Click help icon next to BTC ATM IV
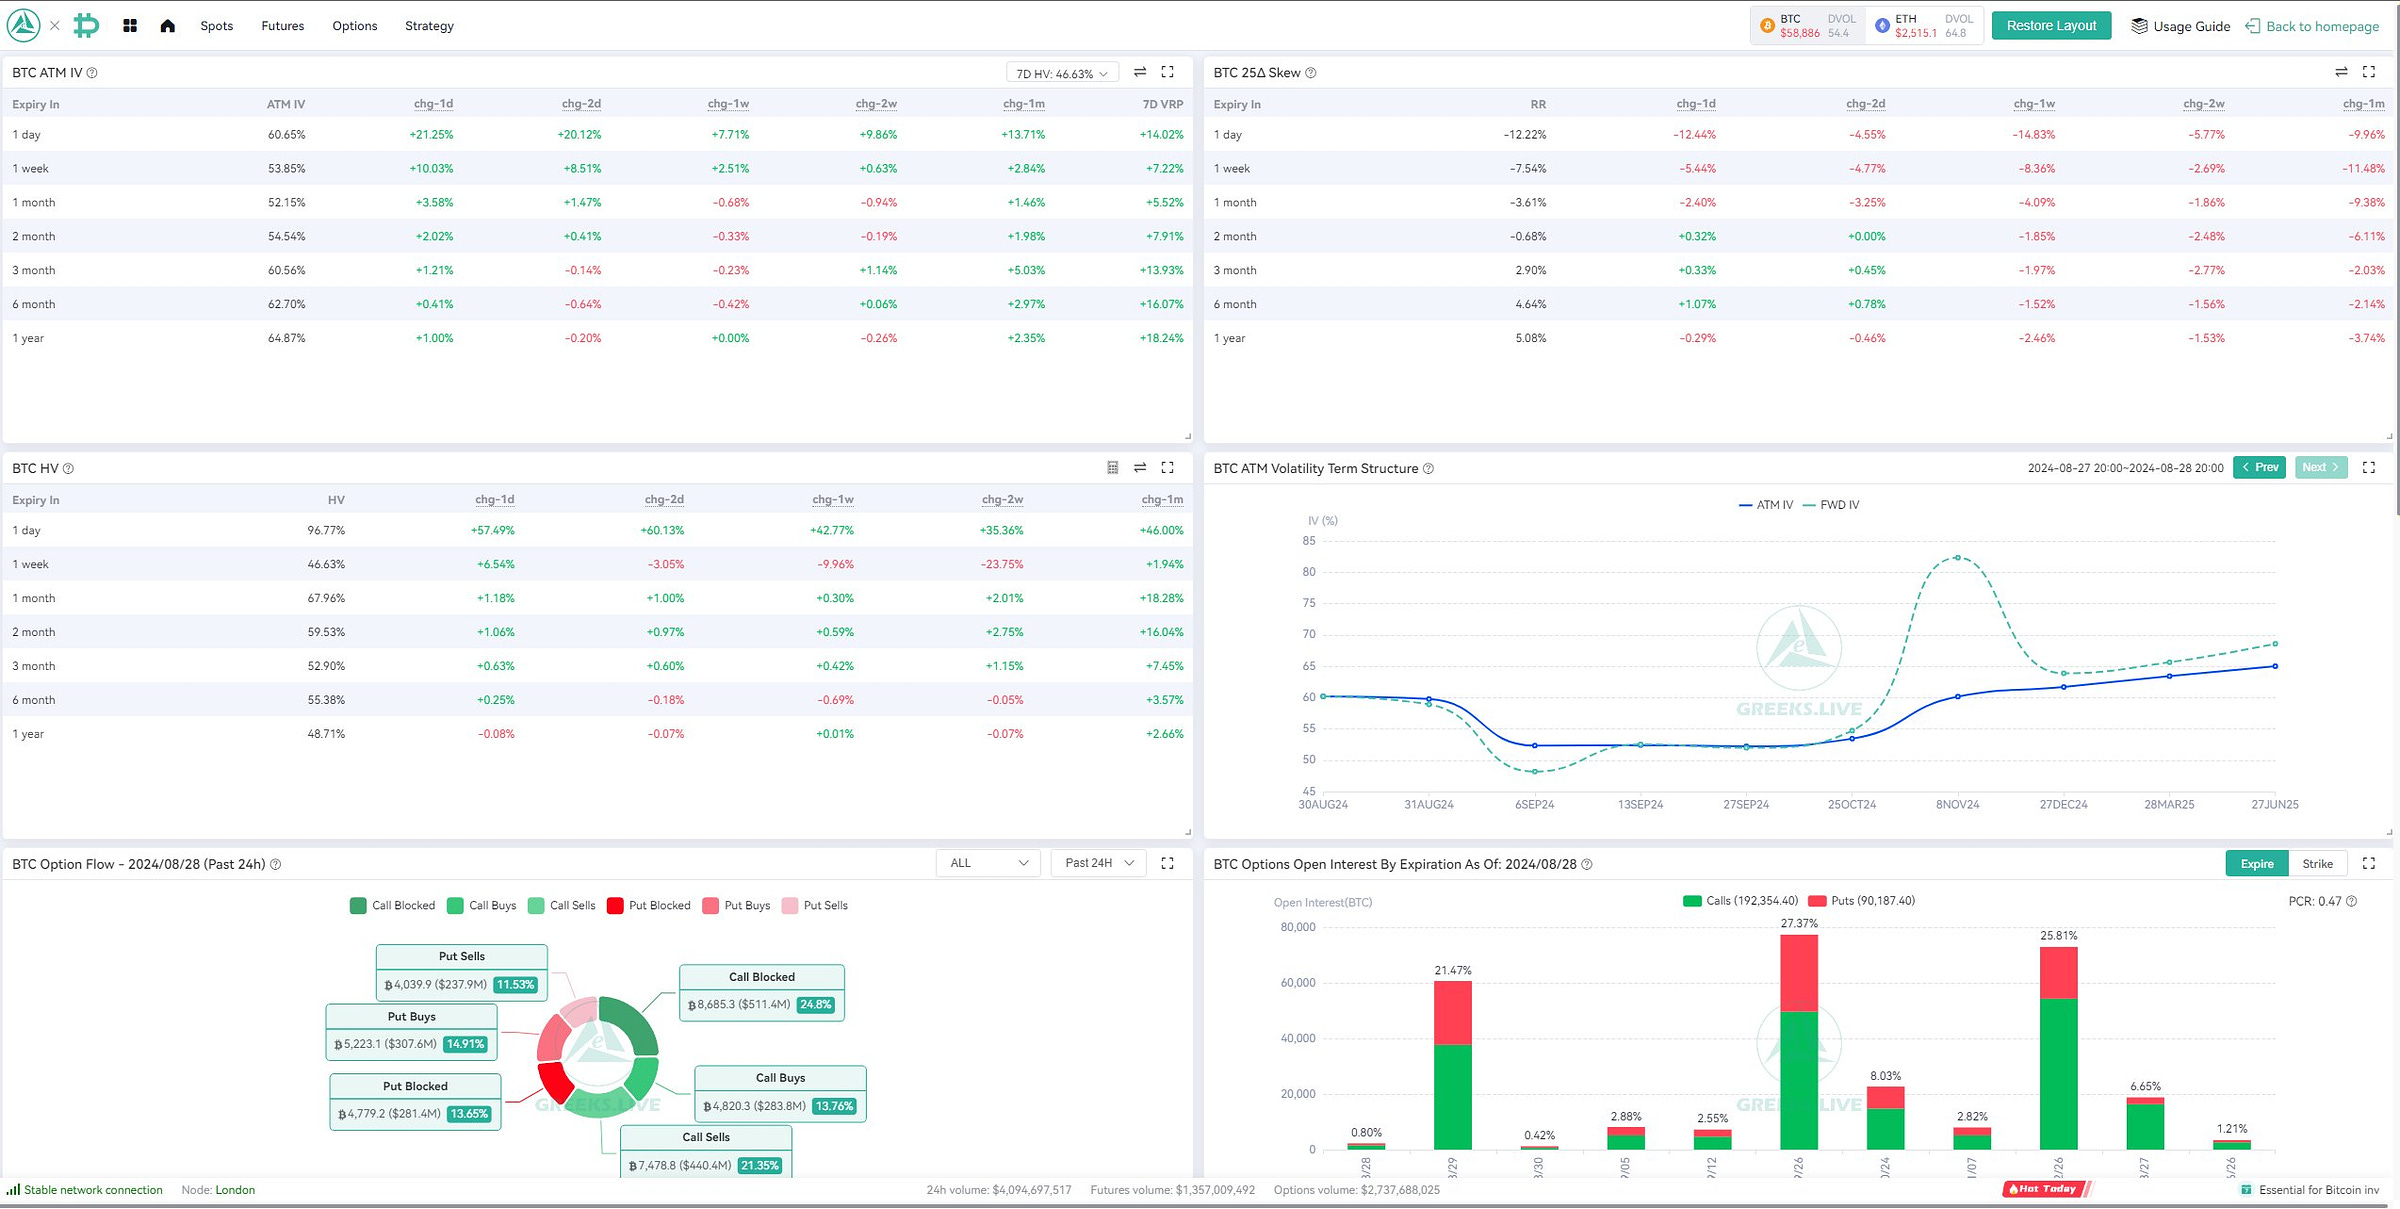This screenshot has height=1209, width=2400. pos(92,73)
